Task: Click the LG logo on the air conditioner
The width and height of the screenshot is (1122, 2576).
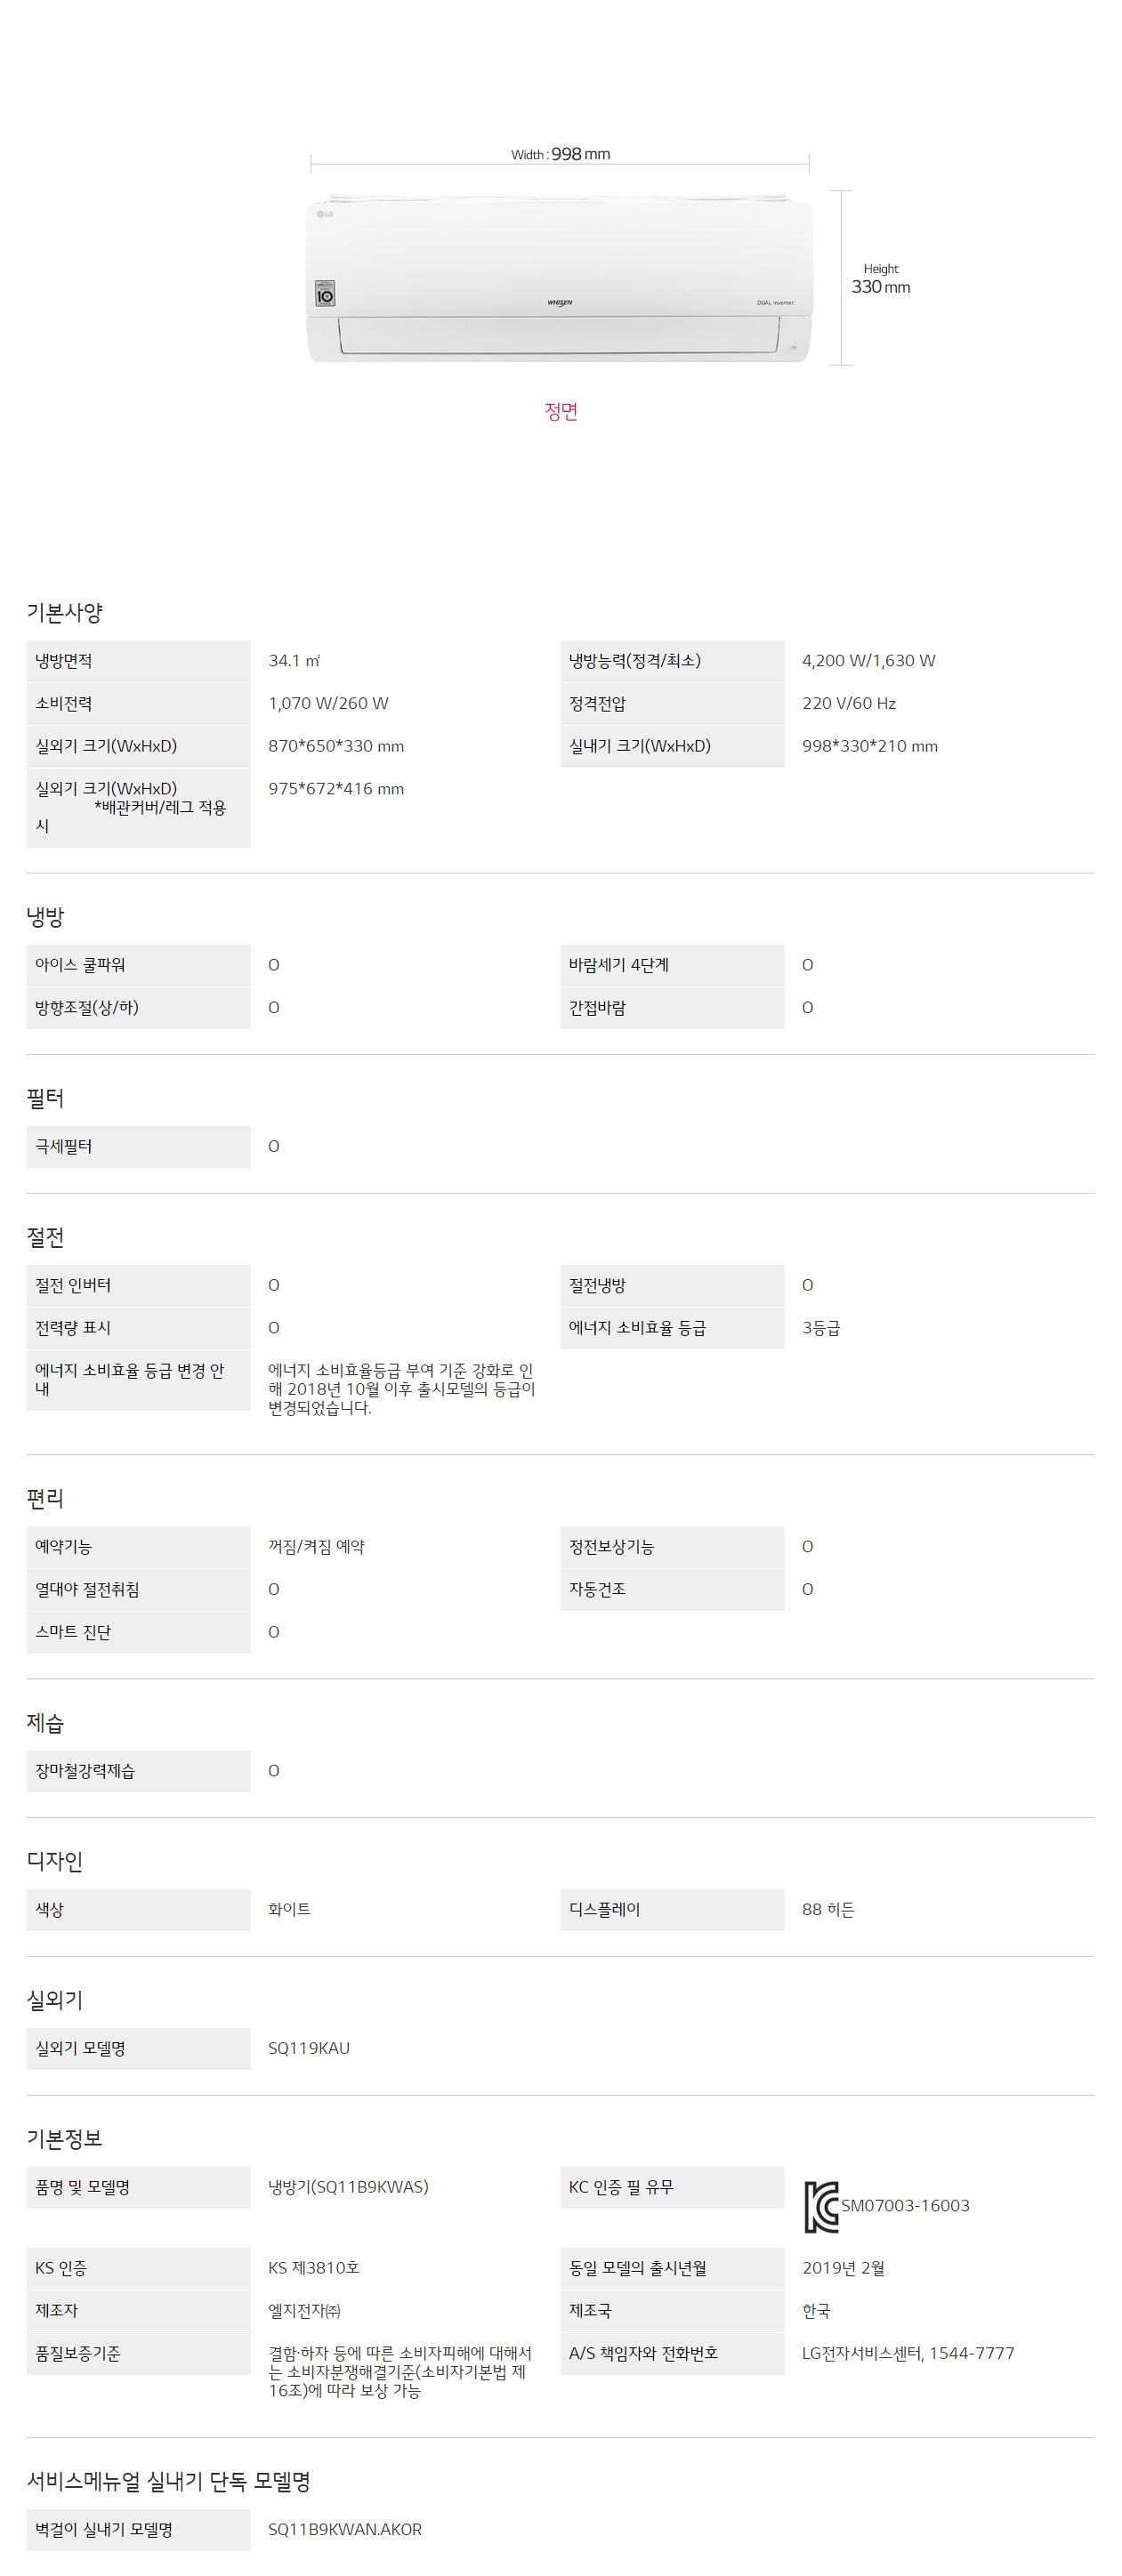Action: (x=325, y=214)
